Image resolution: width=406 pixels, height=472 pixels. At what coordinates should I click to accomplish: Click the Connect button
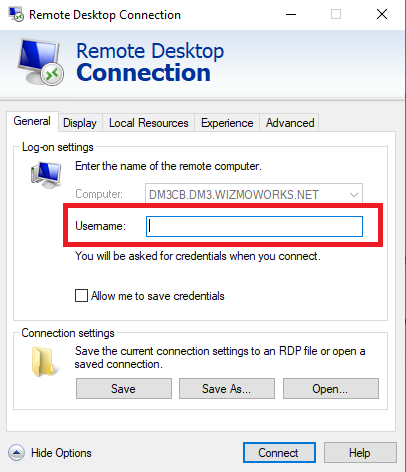279,453
